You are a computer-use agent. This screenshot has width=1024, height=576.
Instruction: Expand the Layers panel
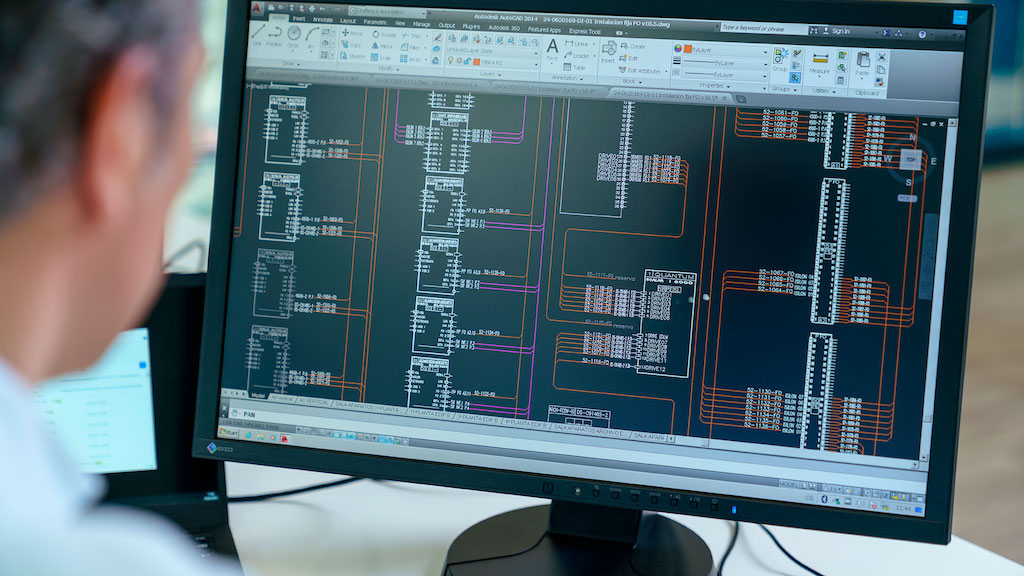coord(490,74)
